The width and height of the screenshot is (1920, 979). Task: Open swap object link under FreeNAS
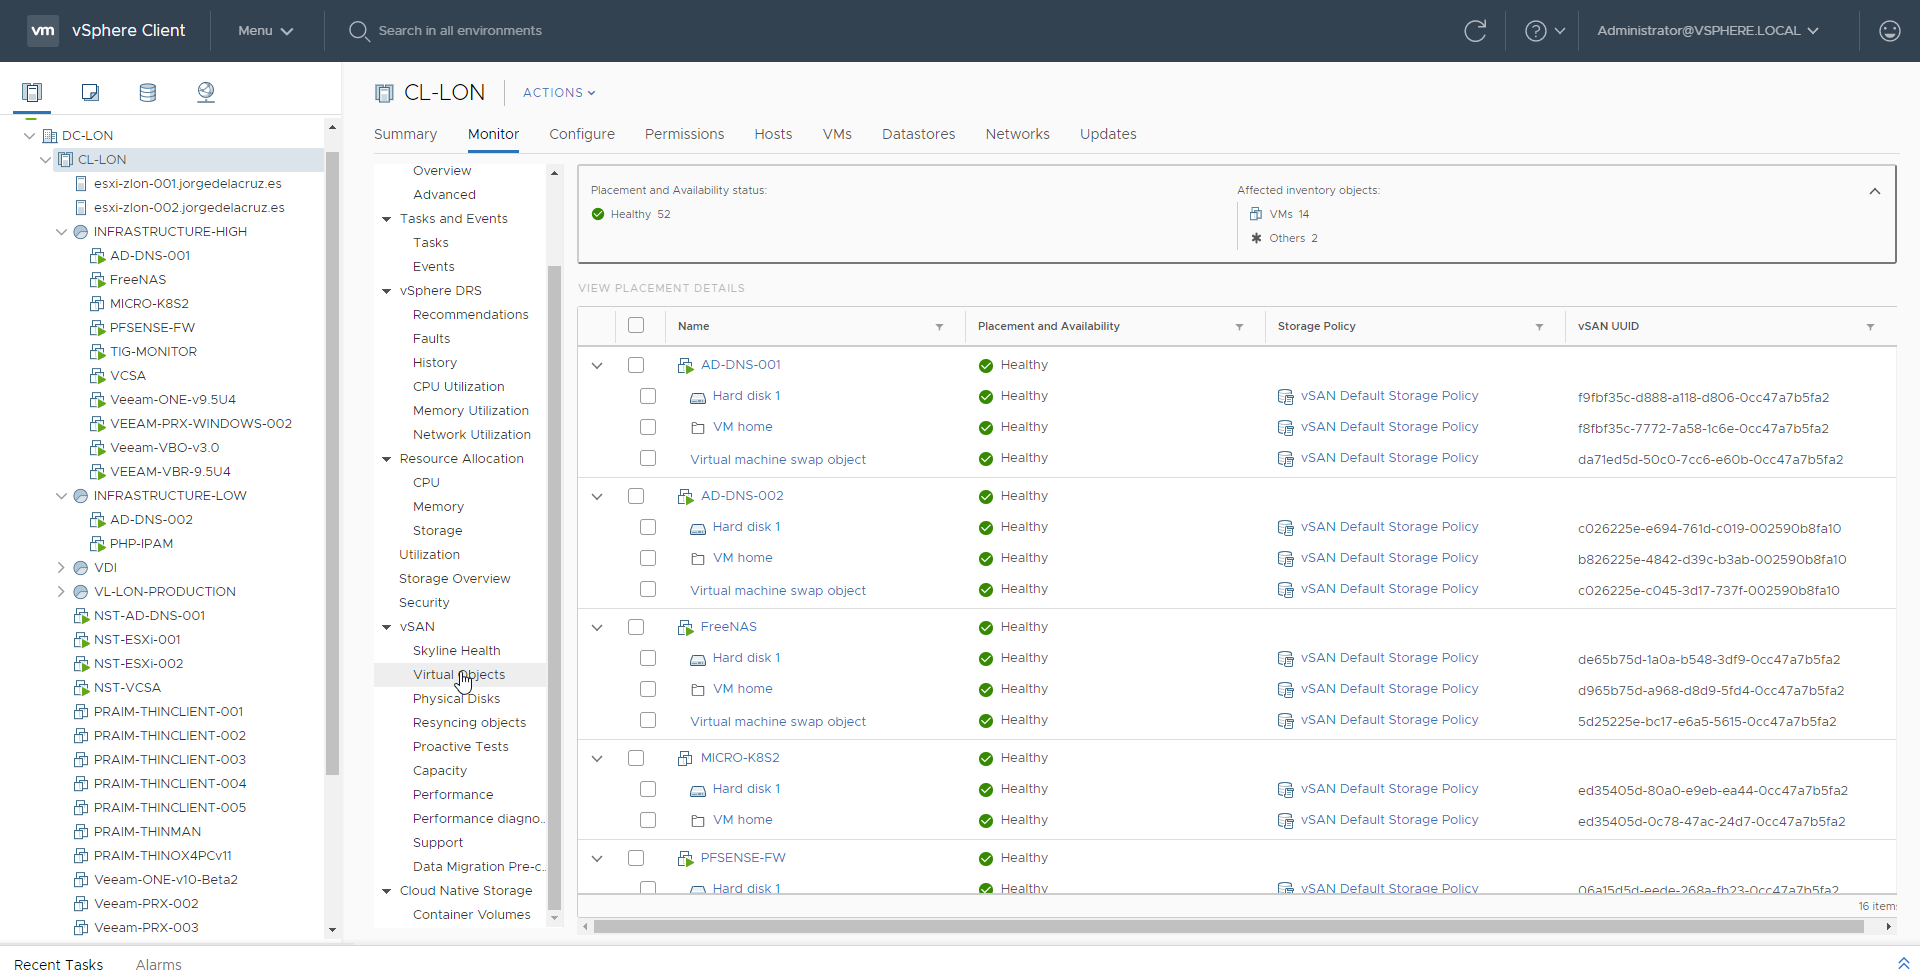[x=778, y=722]
